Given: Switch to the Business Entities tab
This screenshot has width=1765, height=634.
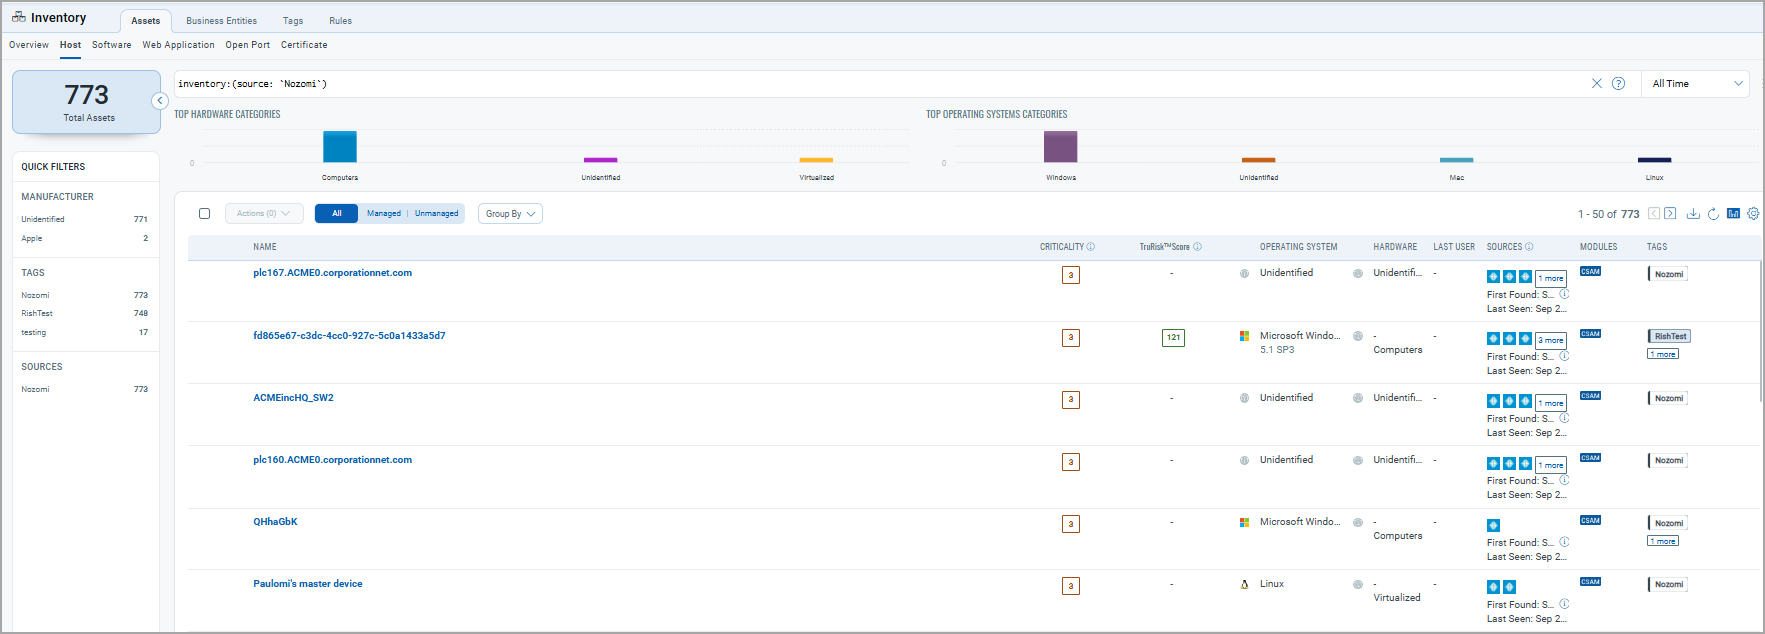Looking at the screenshot, I should [x=221, y=21].
